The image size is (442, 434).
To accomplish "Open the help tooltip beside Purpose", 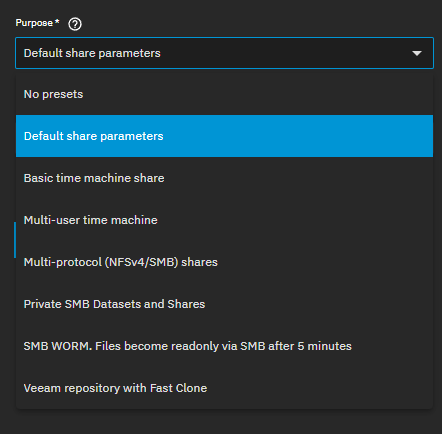I will point(75,24).
